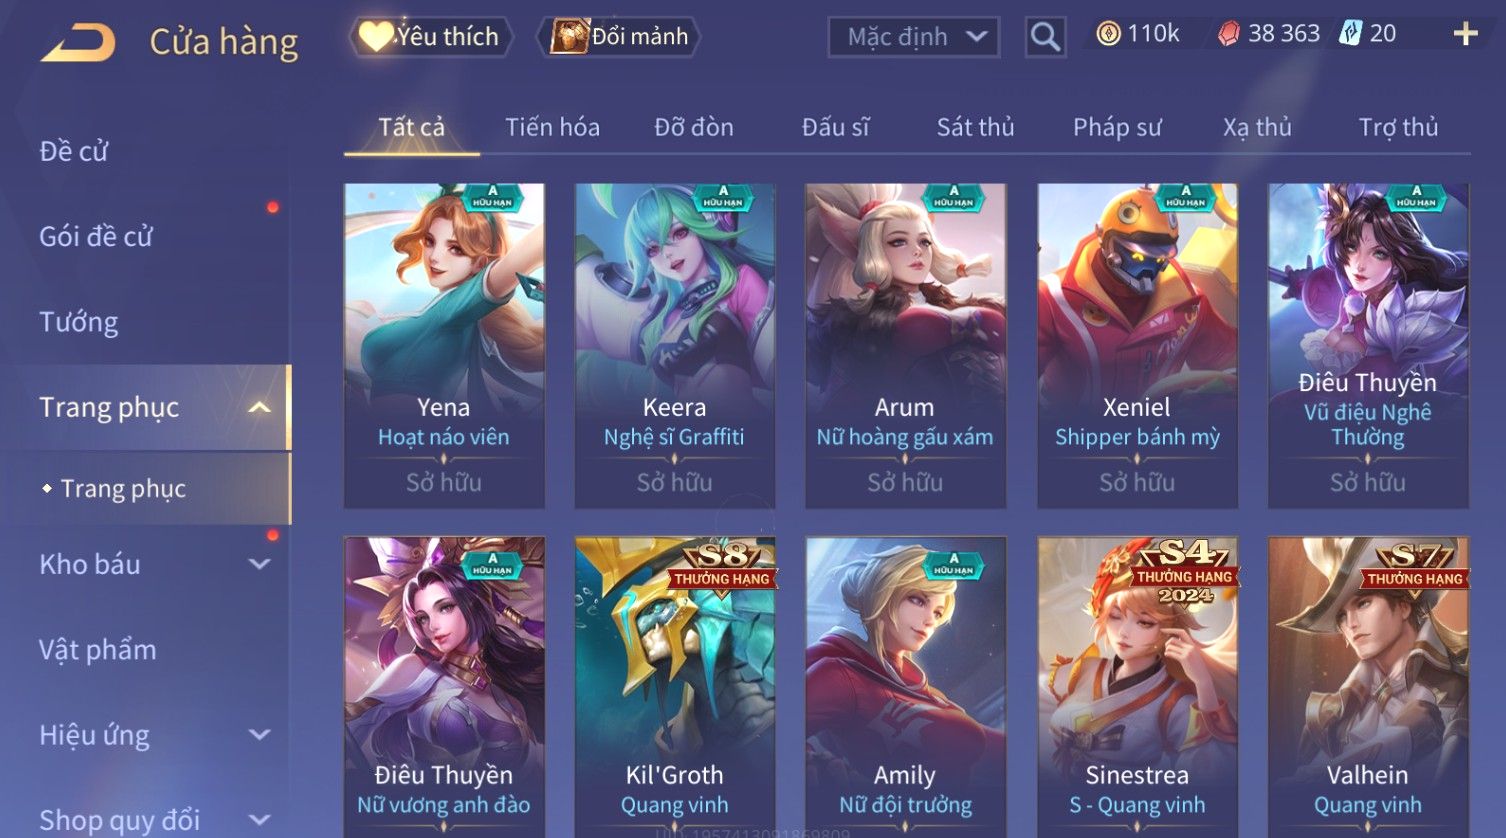Switch to the Pháp sư tab

(1117, 127)
